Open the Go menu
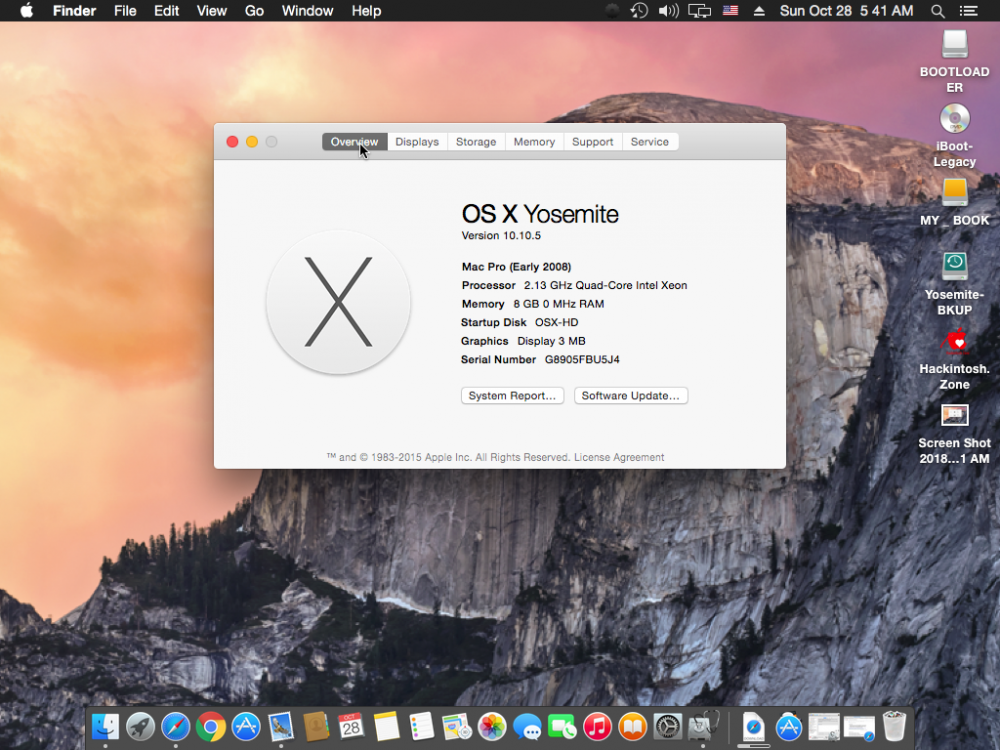 click(x=254, y=11)
